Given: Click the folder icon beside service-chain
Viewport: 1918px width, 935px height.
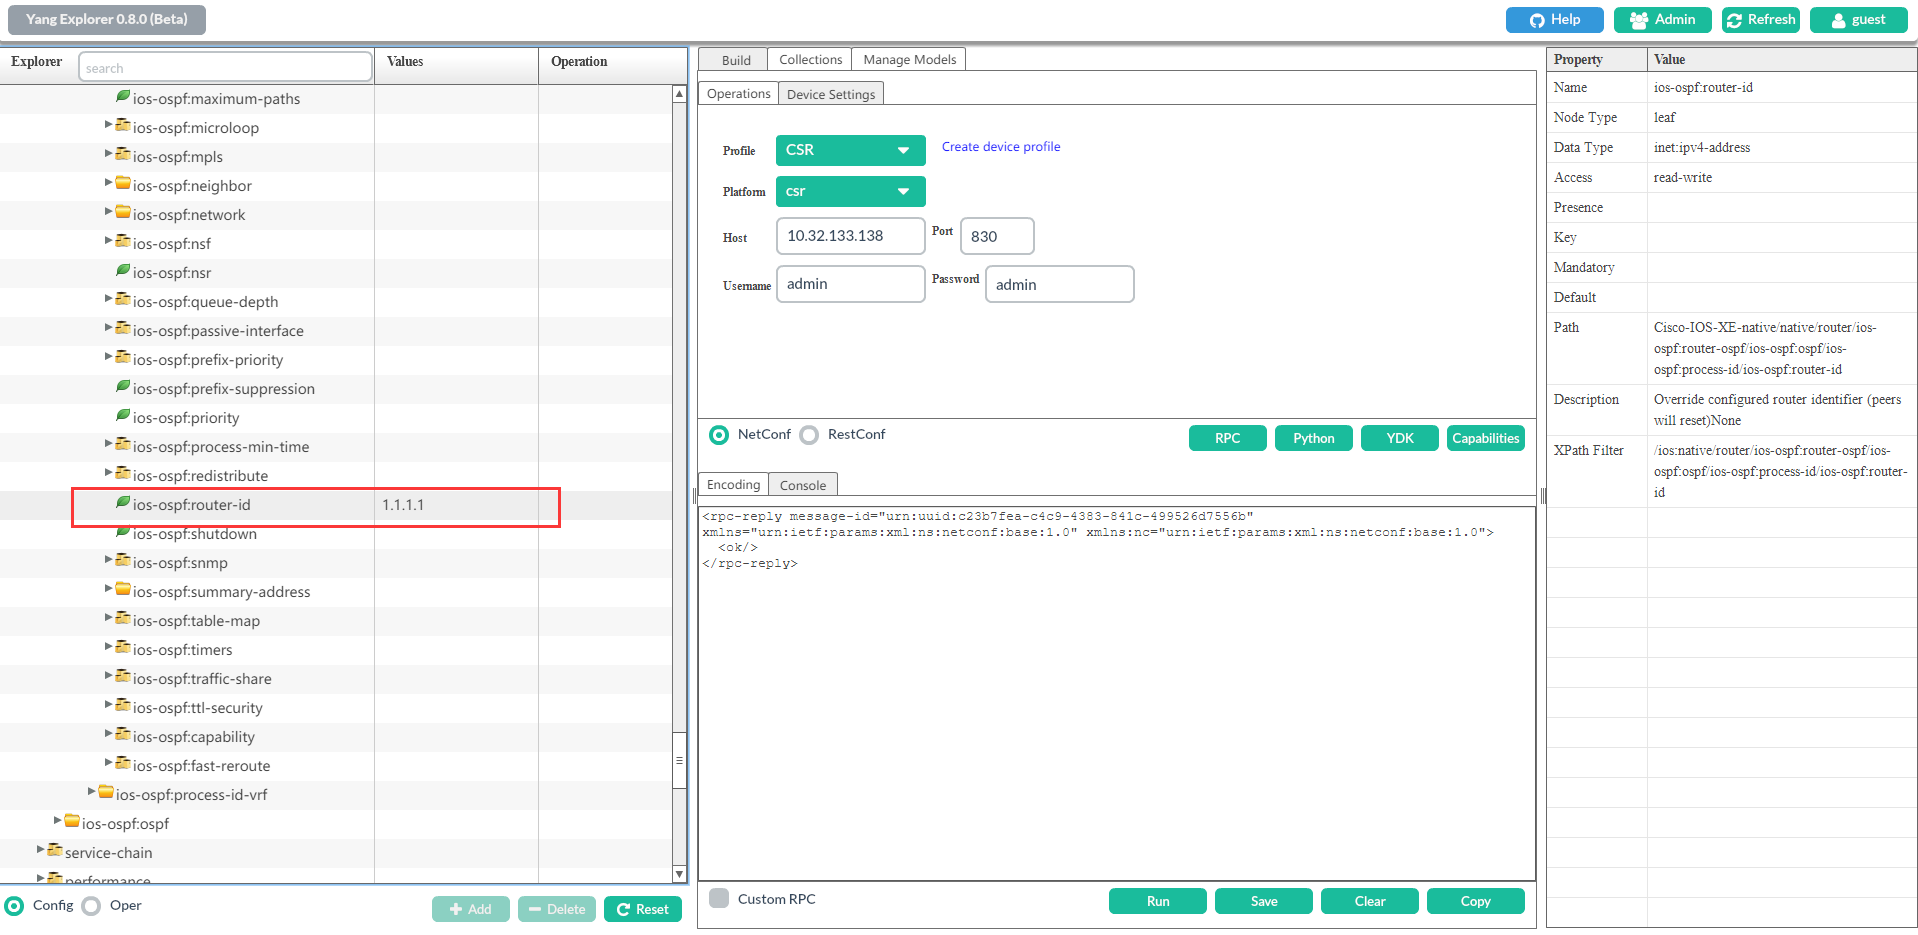Looking at the screenshot, I should [x=55, y=851].
